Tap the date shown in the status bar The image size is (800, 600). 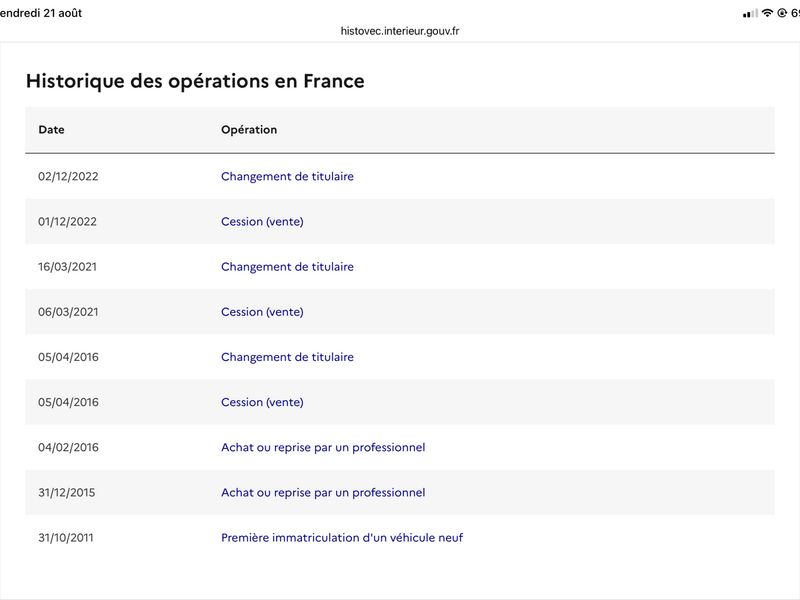pos(41,13)
